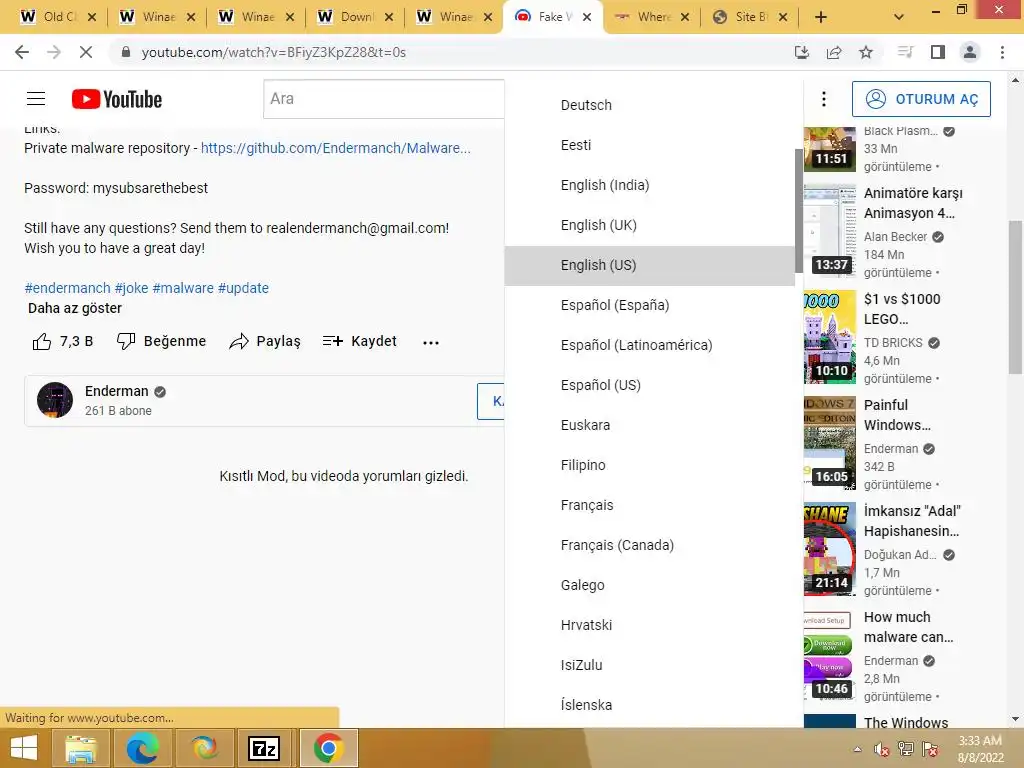Open #endermanch hashtag link
Image resolution: width=1024 pixels, height=768 pixels.
pyautogui.click(x=67, y=288)
